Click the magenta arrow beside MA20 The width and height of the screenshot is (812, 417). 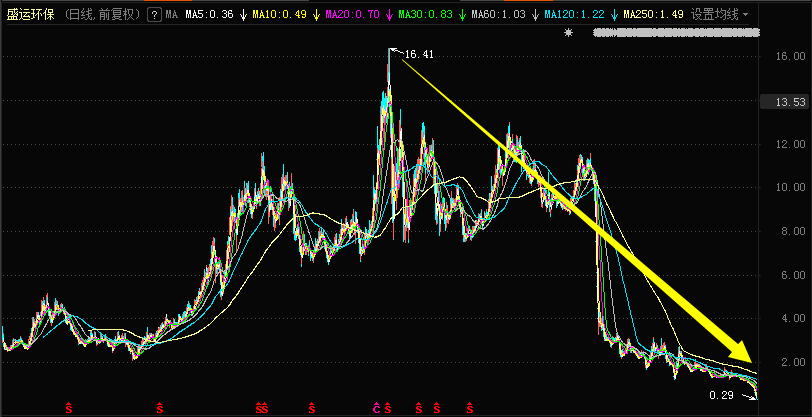click(x=389, y=15)
